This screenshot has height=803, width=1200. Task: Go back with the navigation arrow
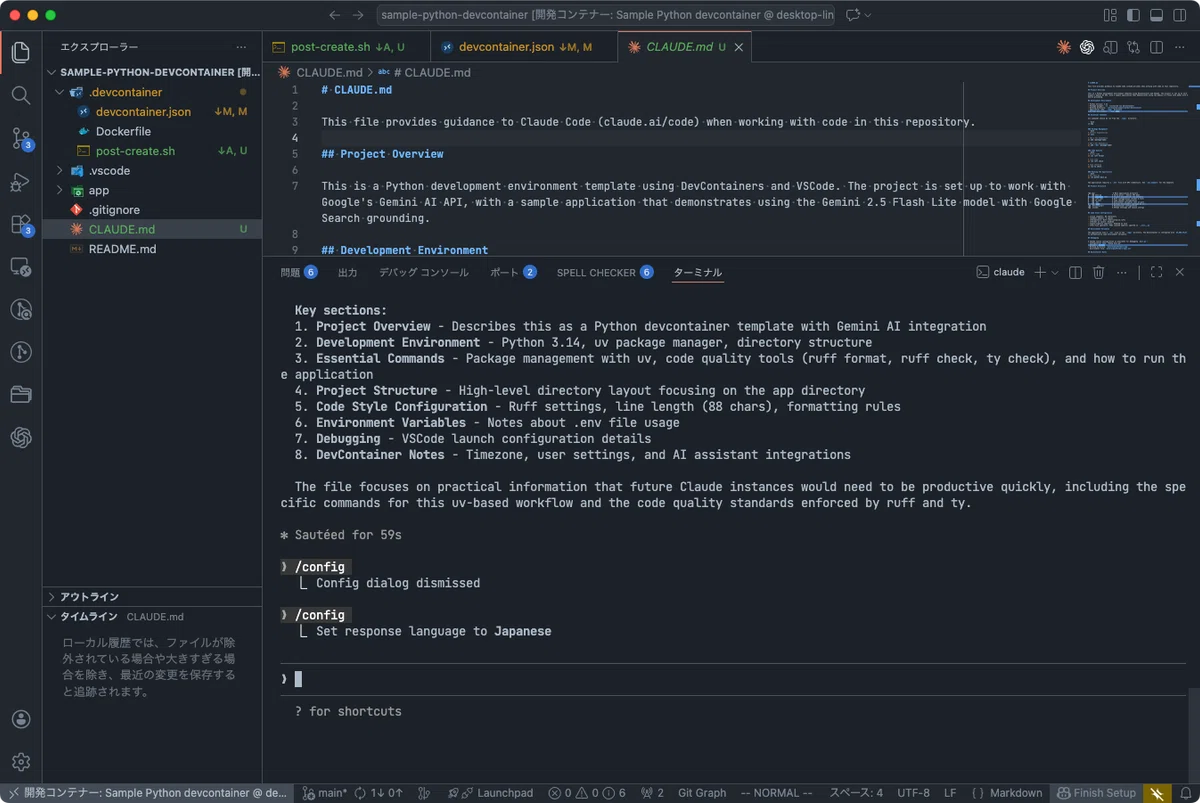click(x=335, y=15)
